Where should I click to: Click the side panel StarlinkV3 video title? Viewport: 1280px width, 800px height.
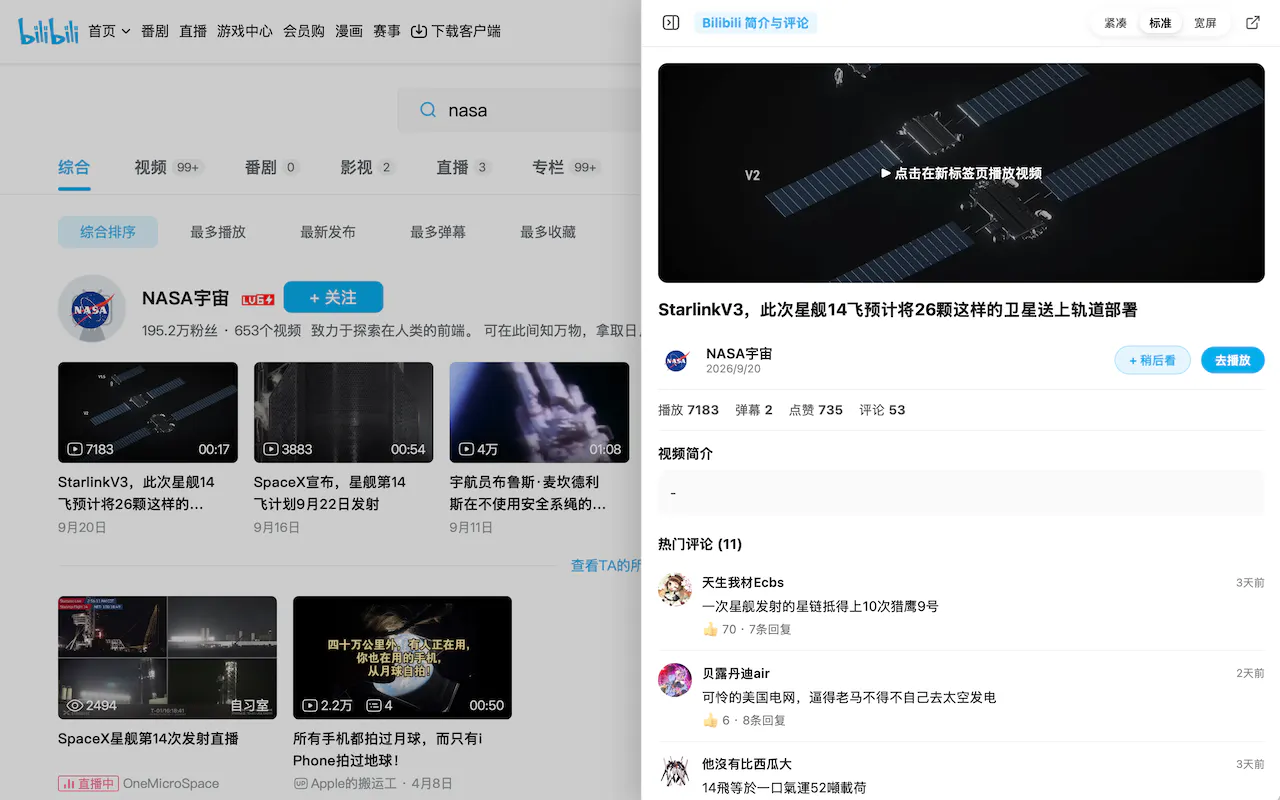(x=898, y=310)
